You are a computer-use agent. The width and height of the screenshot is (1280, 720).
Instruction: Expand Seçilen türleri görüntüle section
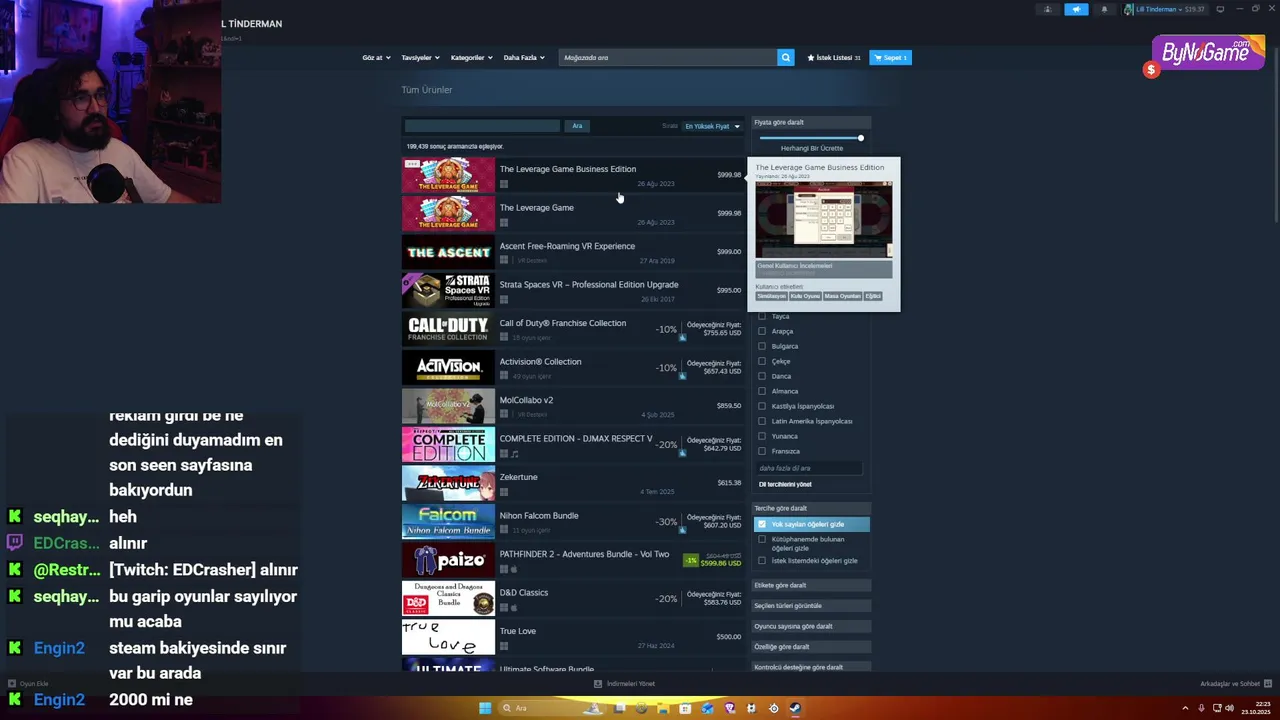pyautogui.click(x=811, y=606)
